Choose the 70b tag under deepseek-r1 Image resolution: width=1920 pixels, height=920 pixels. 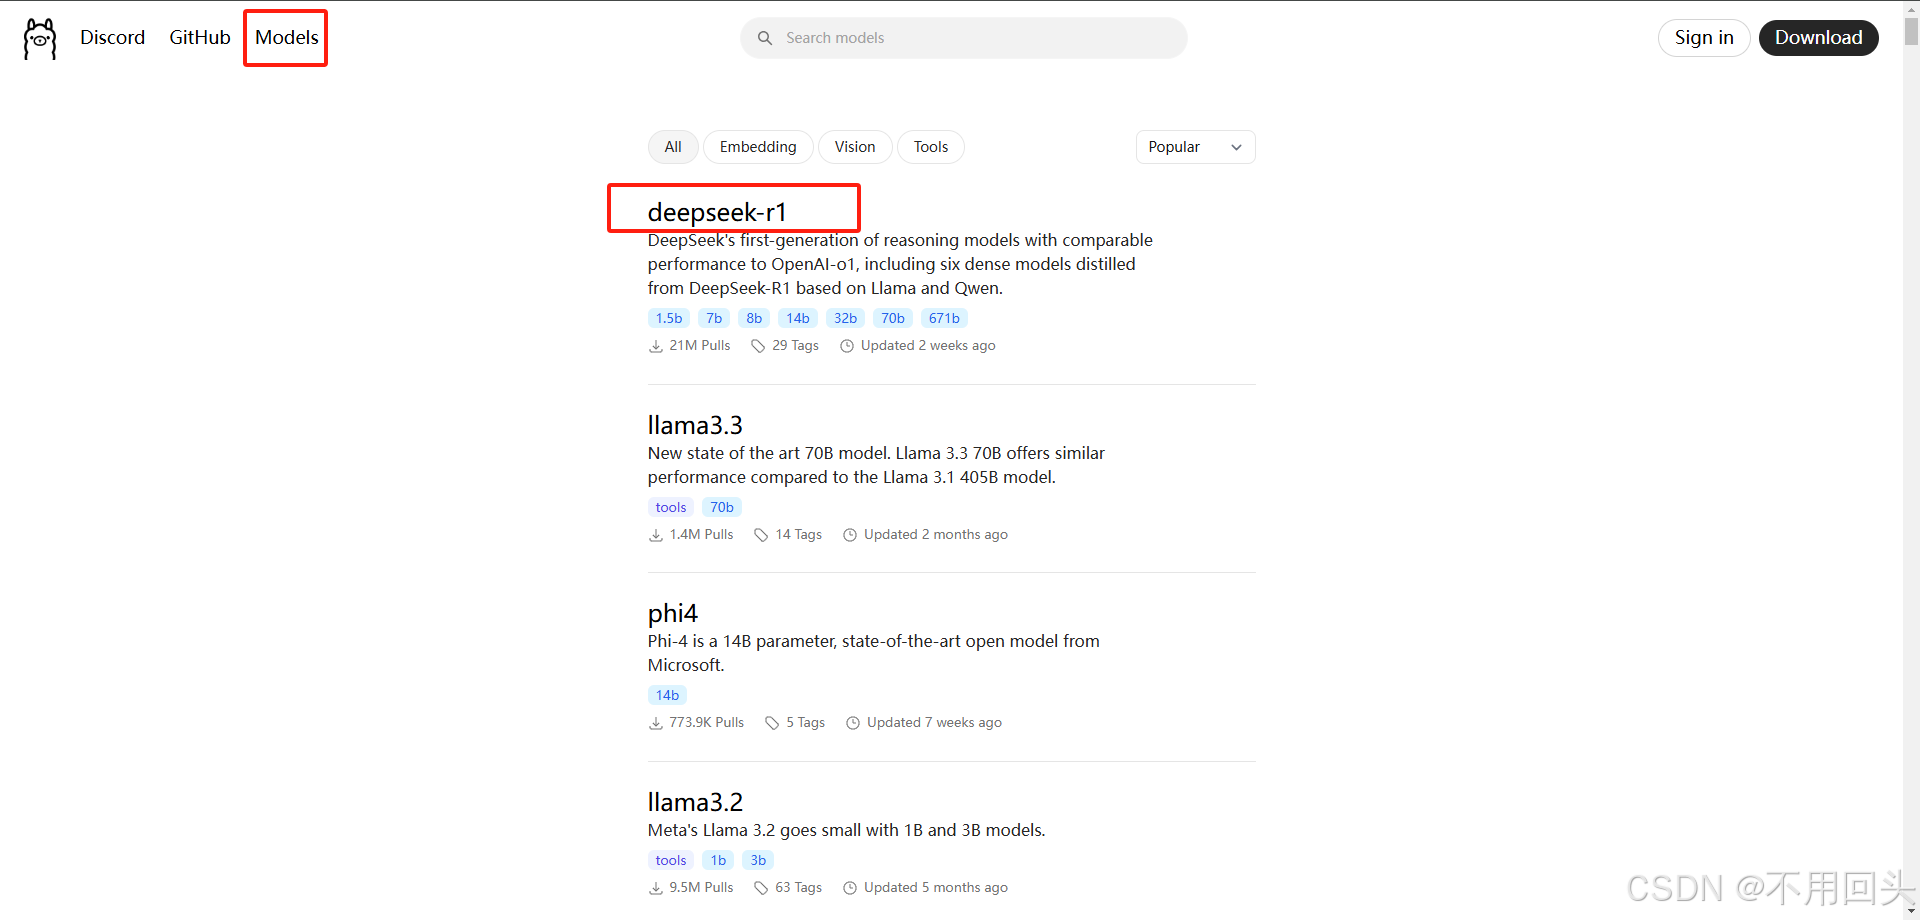pyautogui.click(x=893, y=319)
